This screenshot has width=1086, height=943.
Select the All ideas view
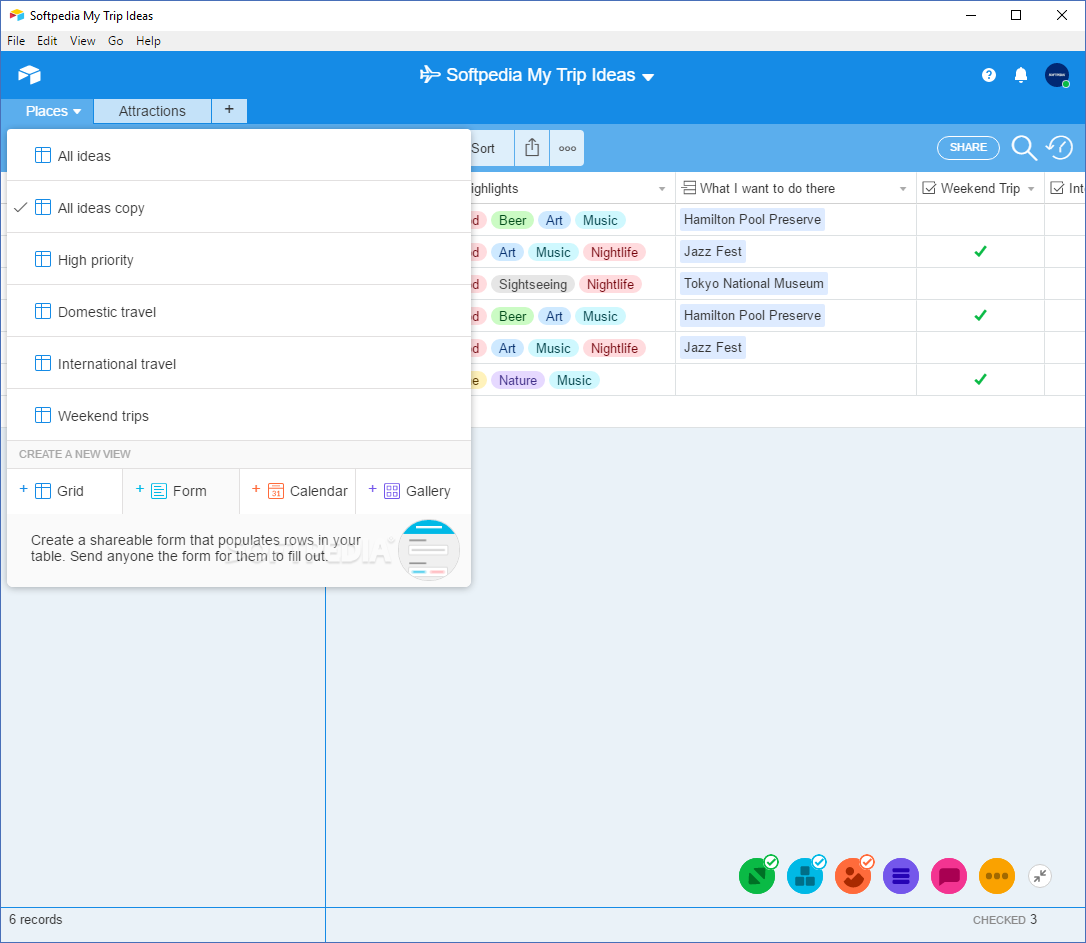[x=239, y=156]
